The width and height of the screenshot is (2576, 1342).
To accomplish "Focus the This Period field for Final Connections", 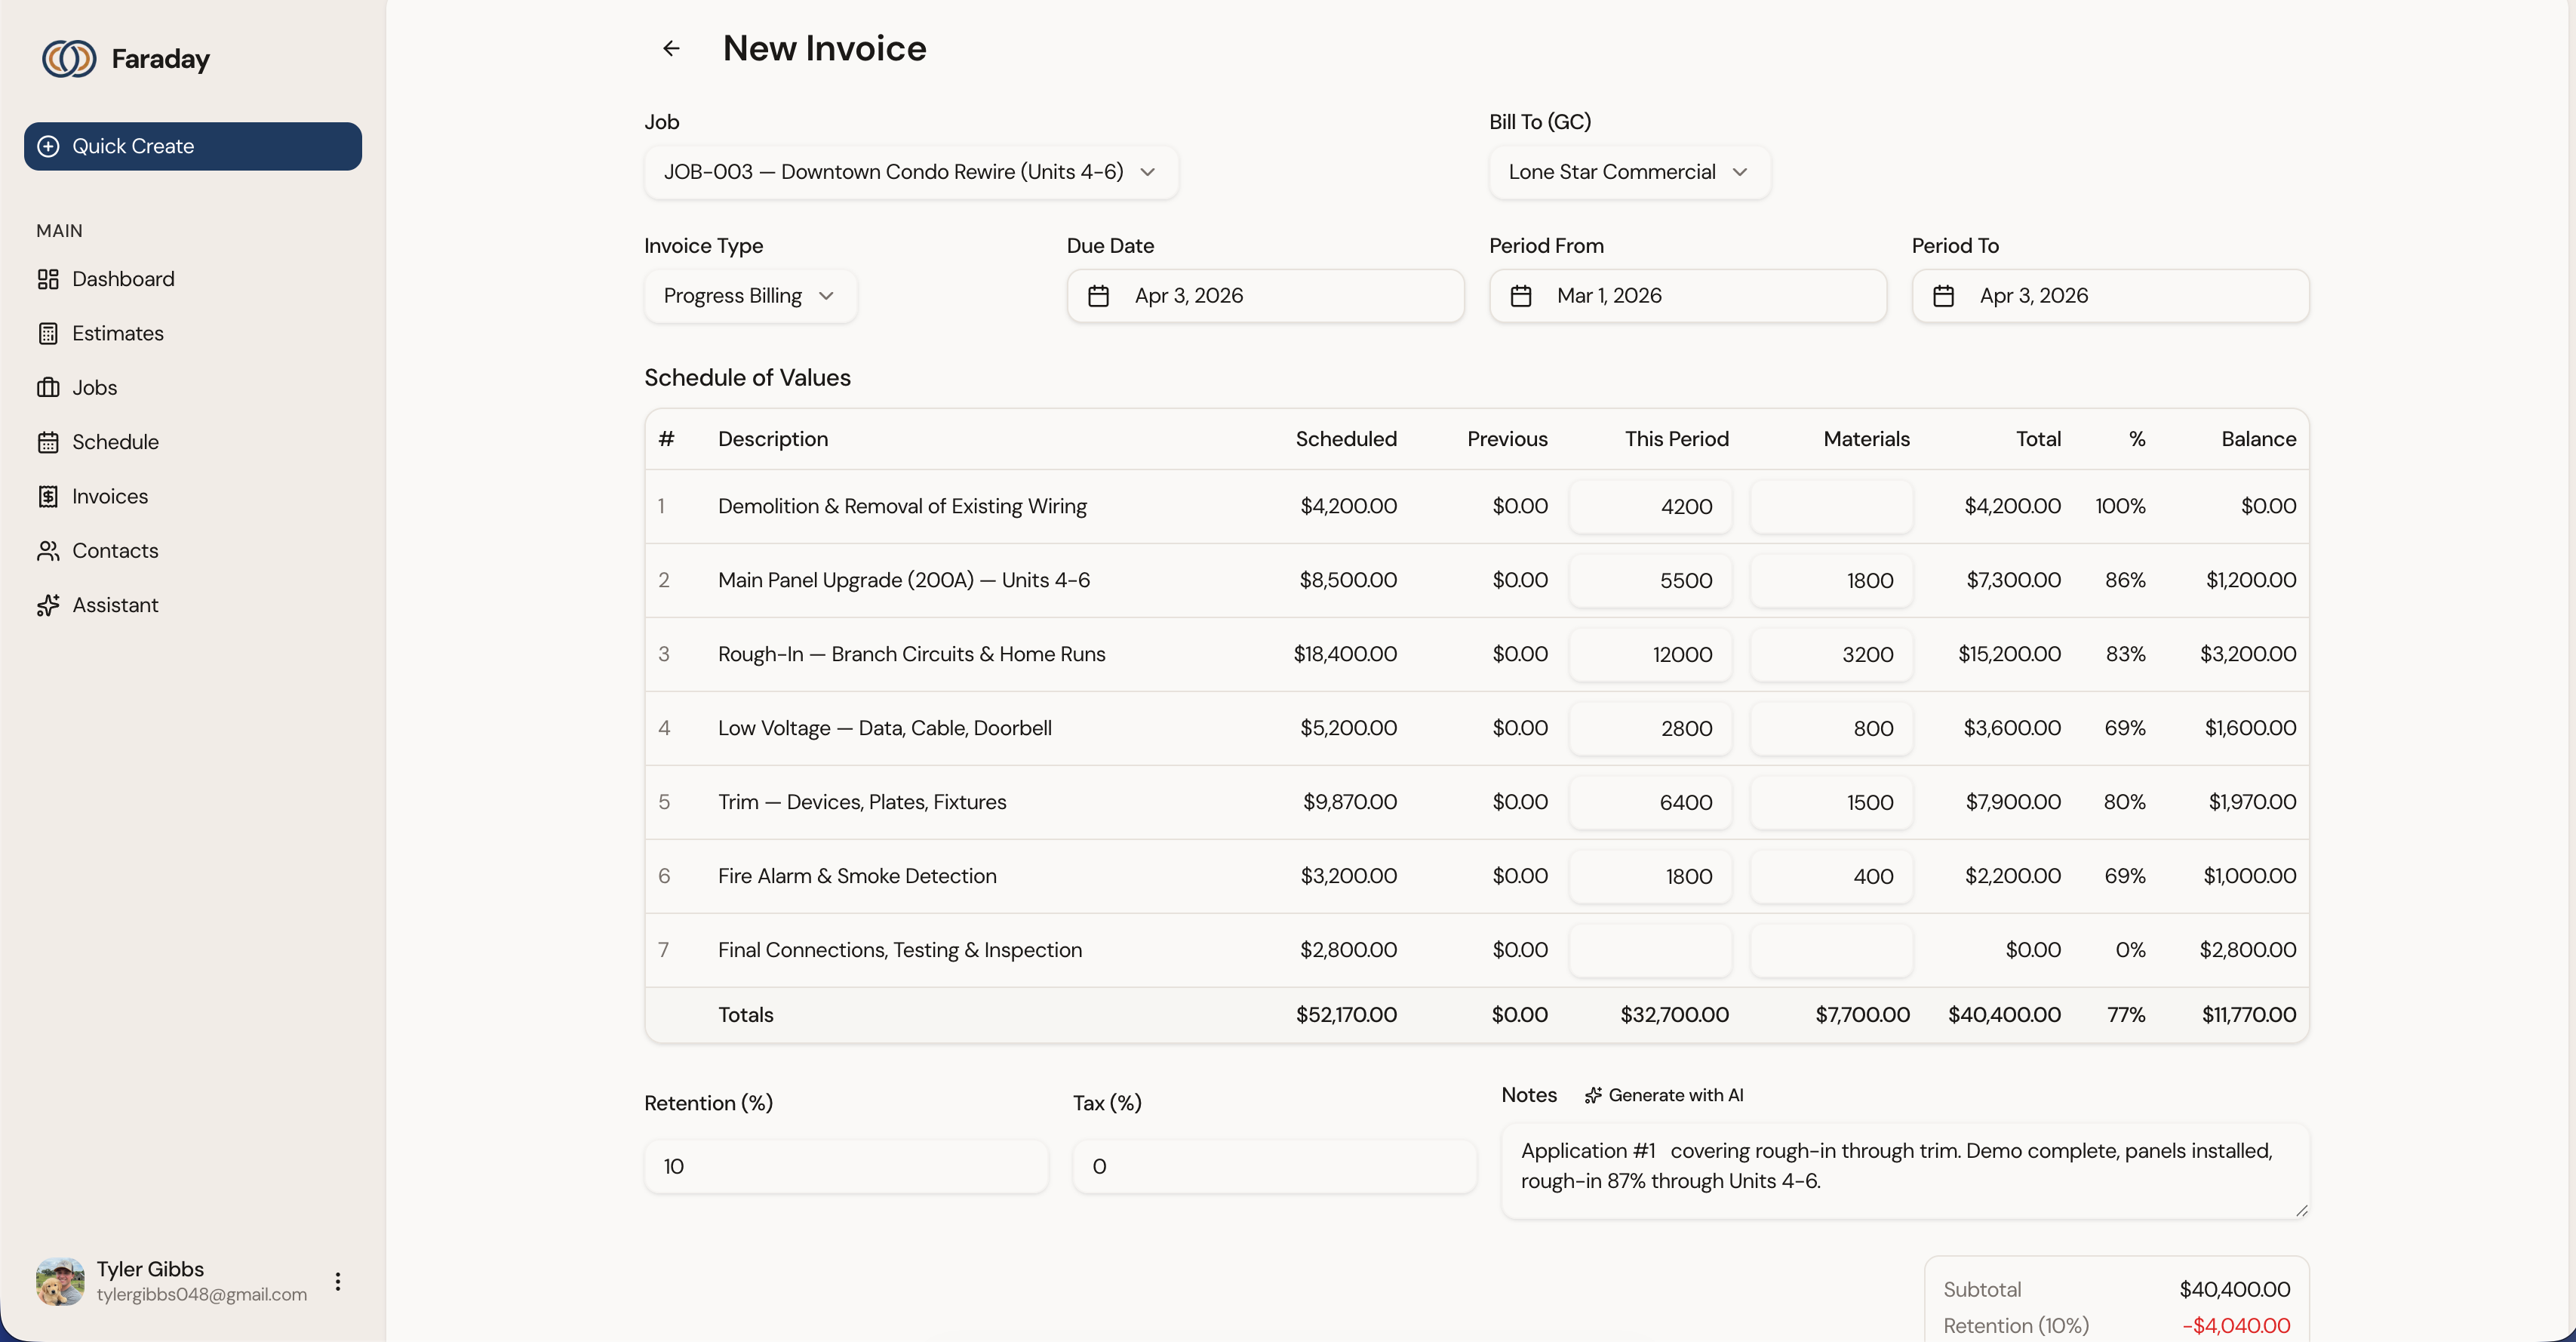I will point(1650,950).
